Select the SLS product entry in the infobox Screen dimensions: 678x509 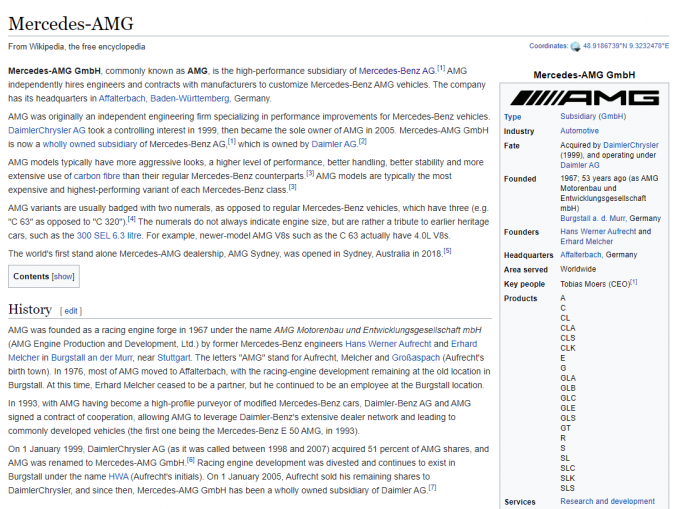567,488
